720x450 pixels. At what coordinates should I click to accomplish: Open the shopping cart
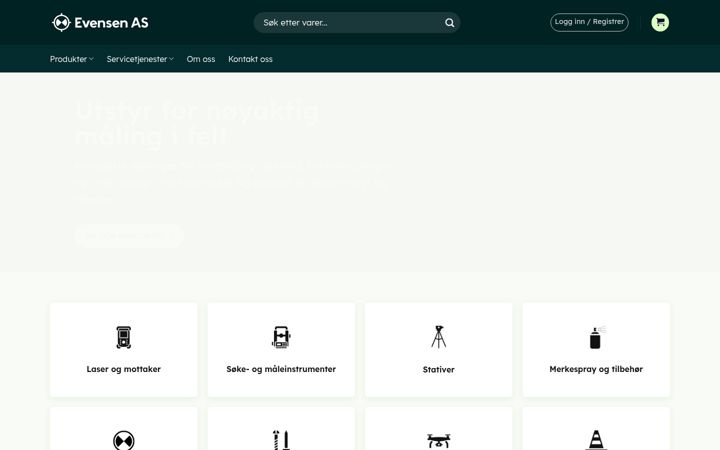tap(660, 22)
